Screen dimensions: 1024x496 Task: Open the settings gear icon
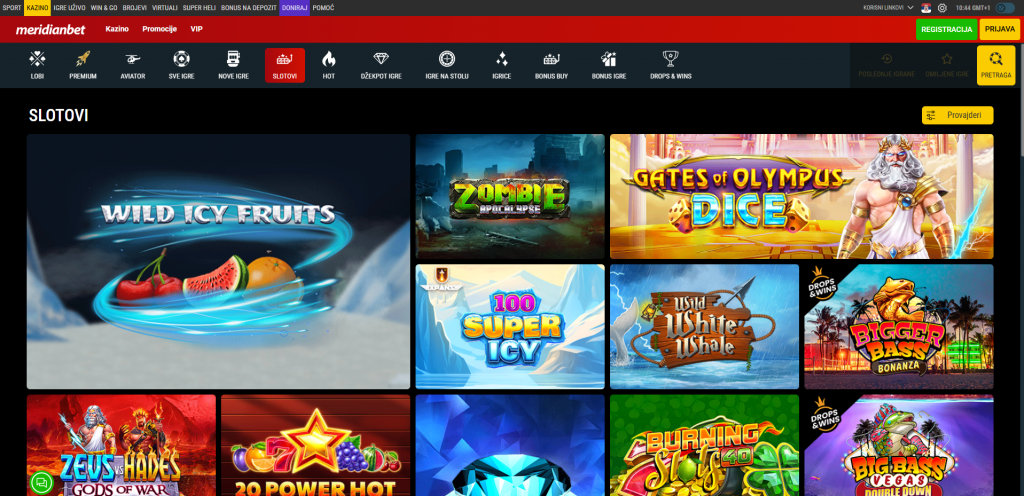click(x=942, y=8)
